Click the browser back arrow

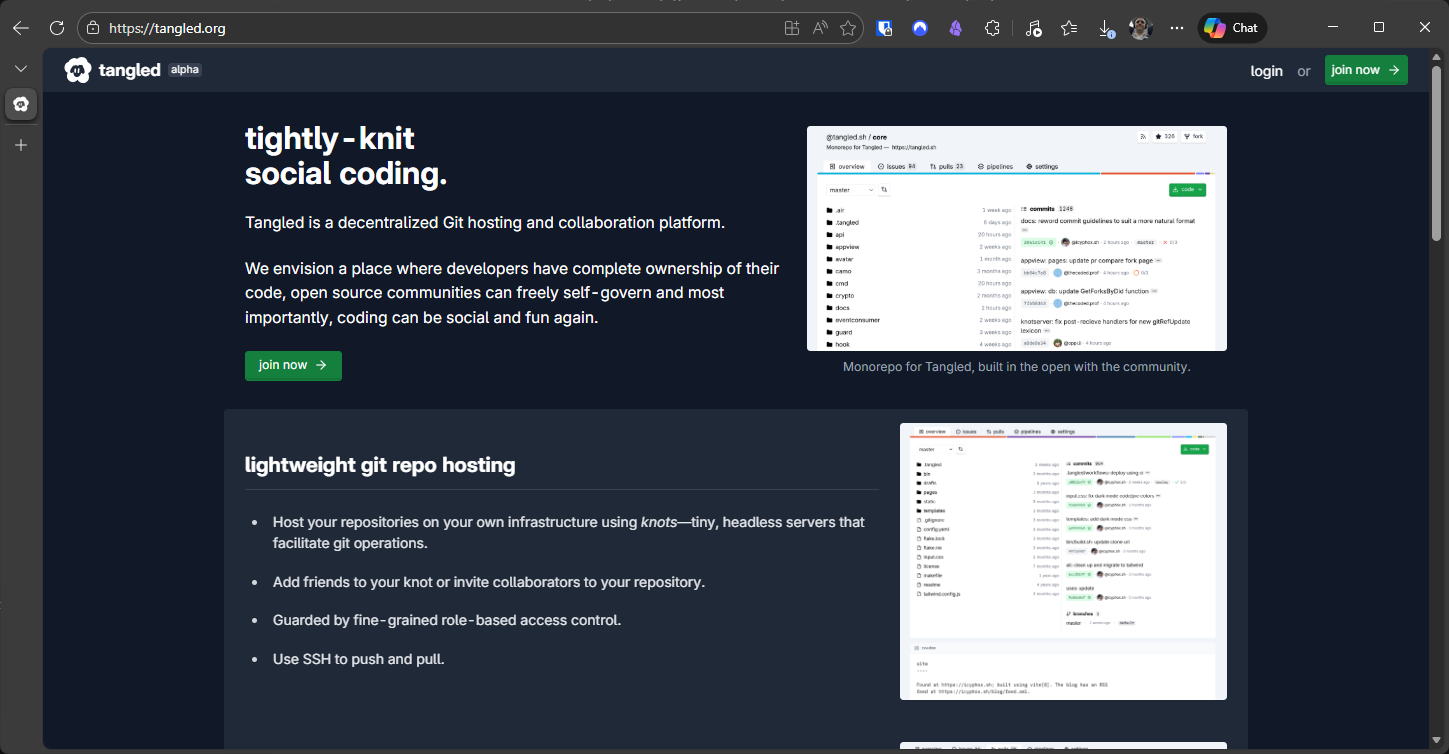click(x=20, y=28)
